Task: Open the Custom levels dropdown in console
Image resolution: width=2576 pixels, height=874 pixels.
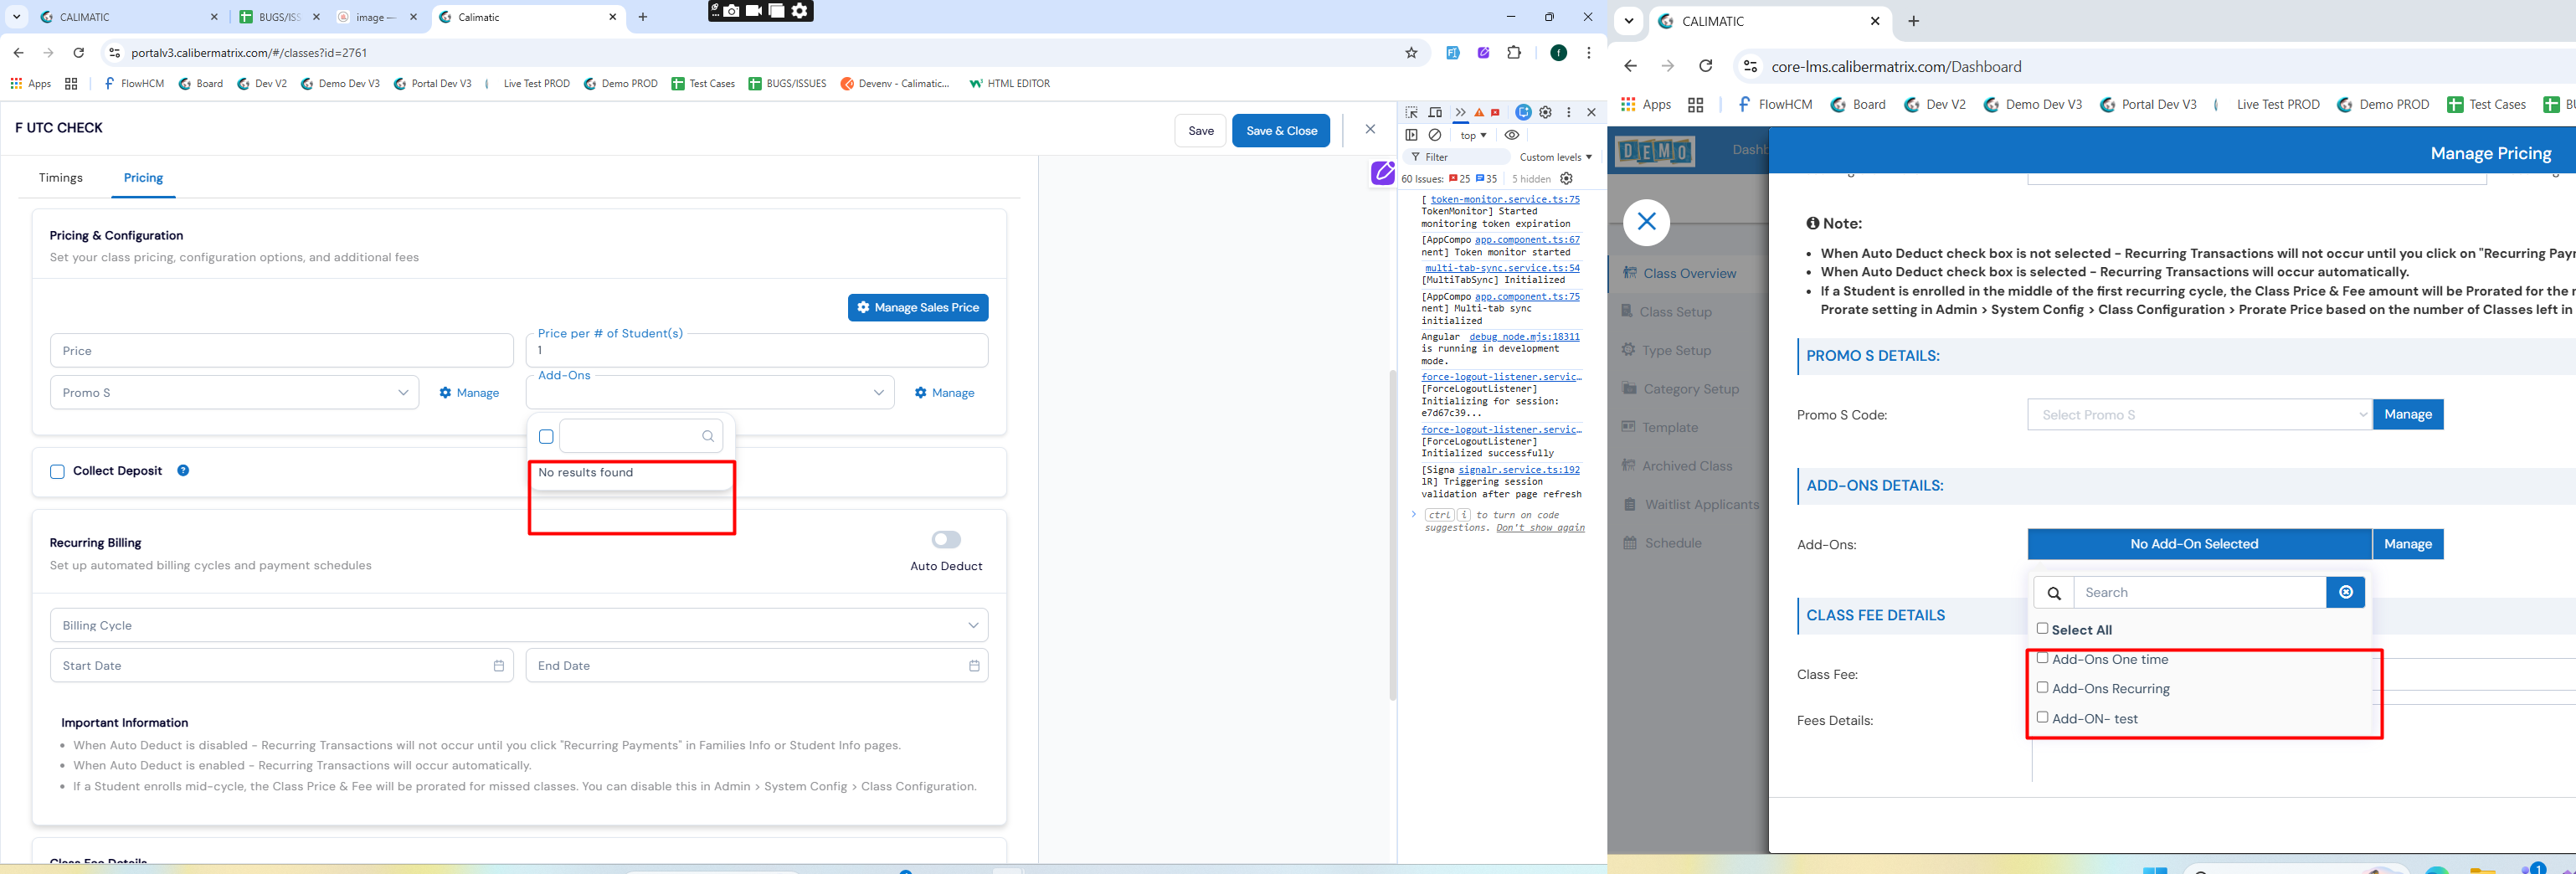Action: click(x=1555, y=157)
